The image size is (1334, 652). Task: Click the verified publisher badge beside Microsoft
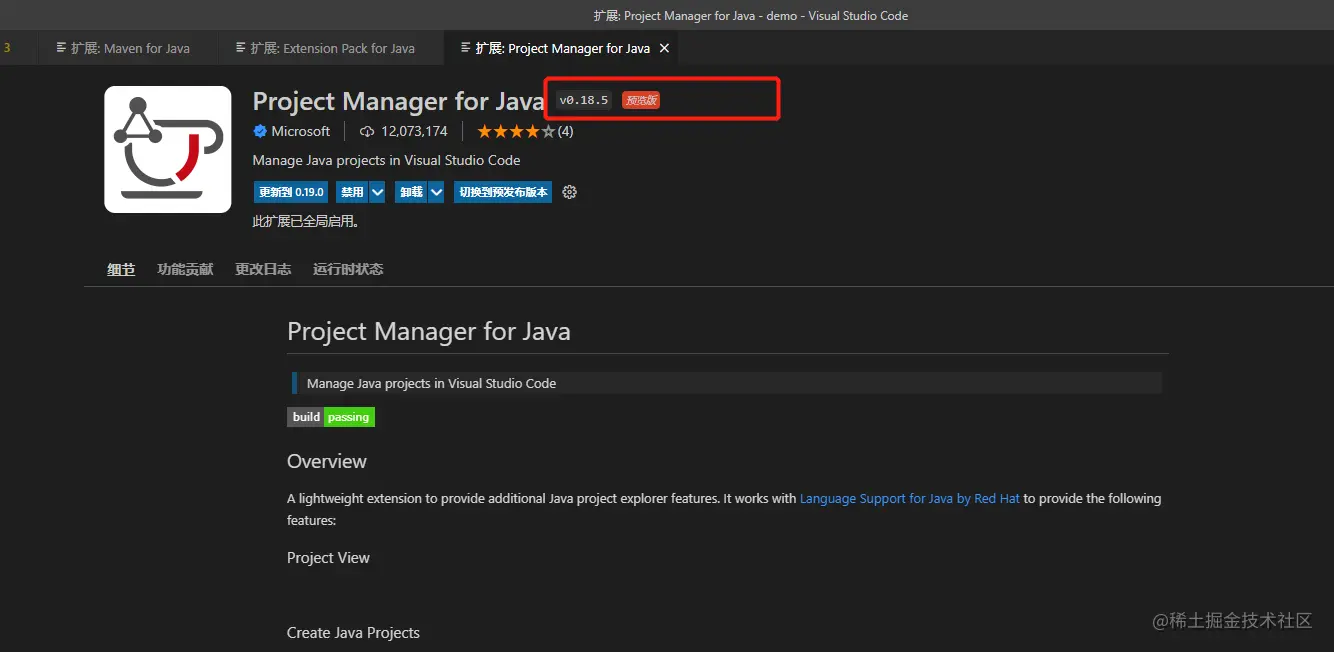click(260, 131)
